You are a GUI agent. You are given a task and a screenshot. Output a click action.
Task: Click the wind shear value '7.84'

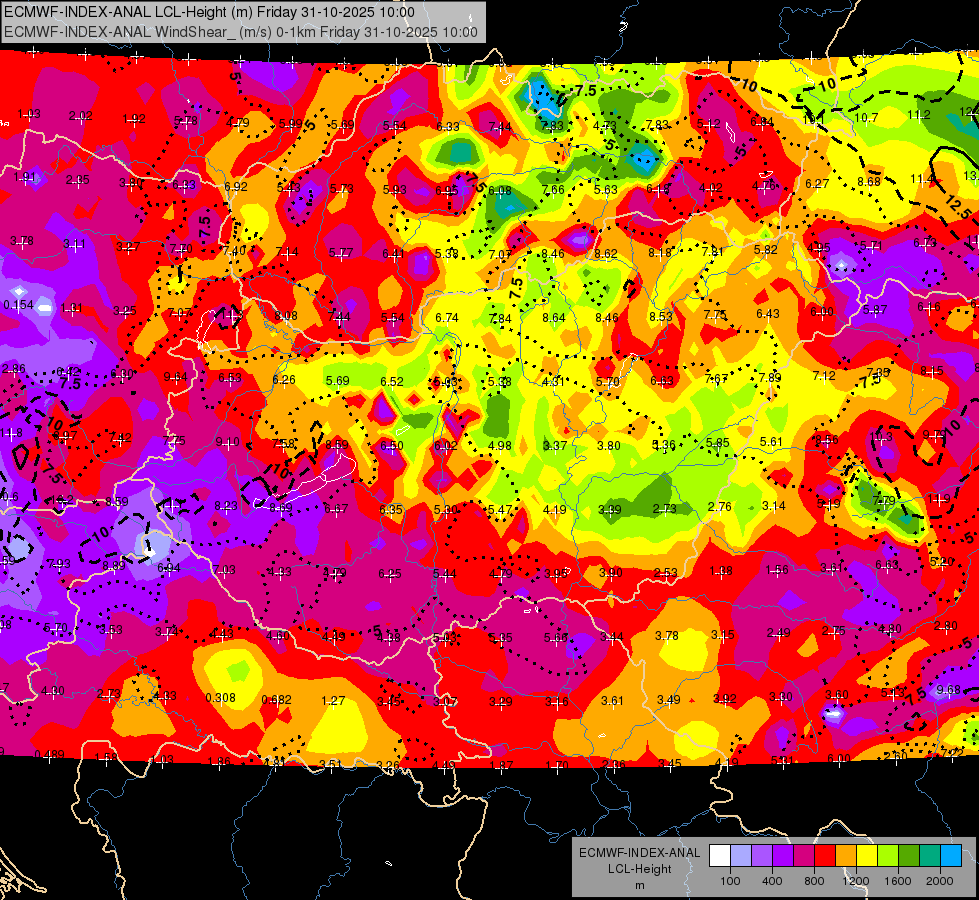[500, 319]
